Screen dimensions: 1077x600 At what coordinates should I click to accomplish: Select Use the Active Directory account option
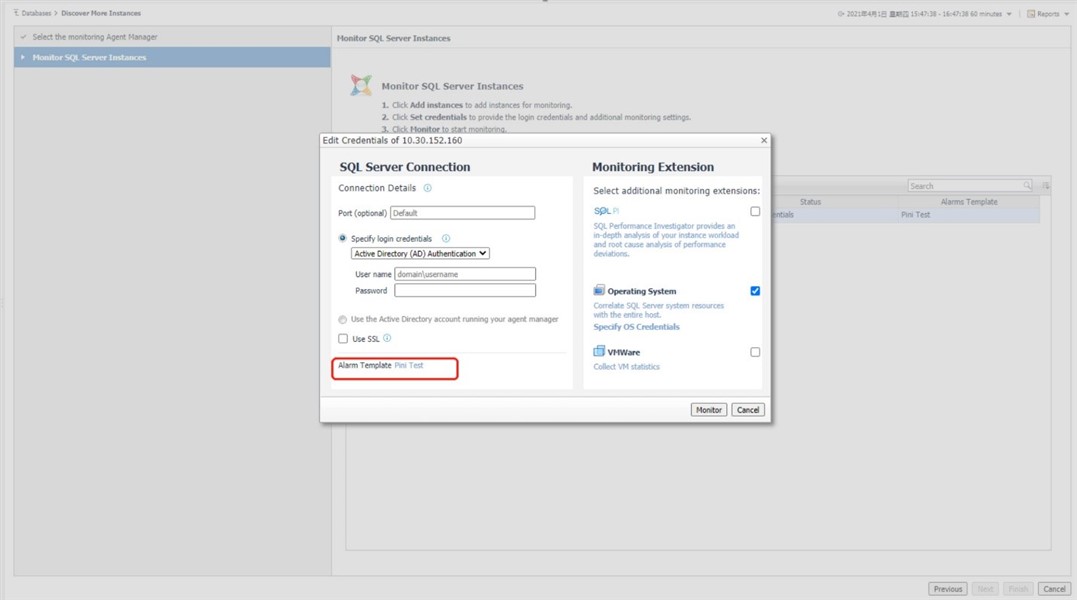343,319
